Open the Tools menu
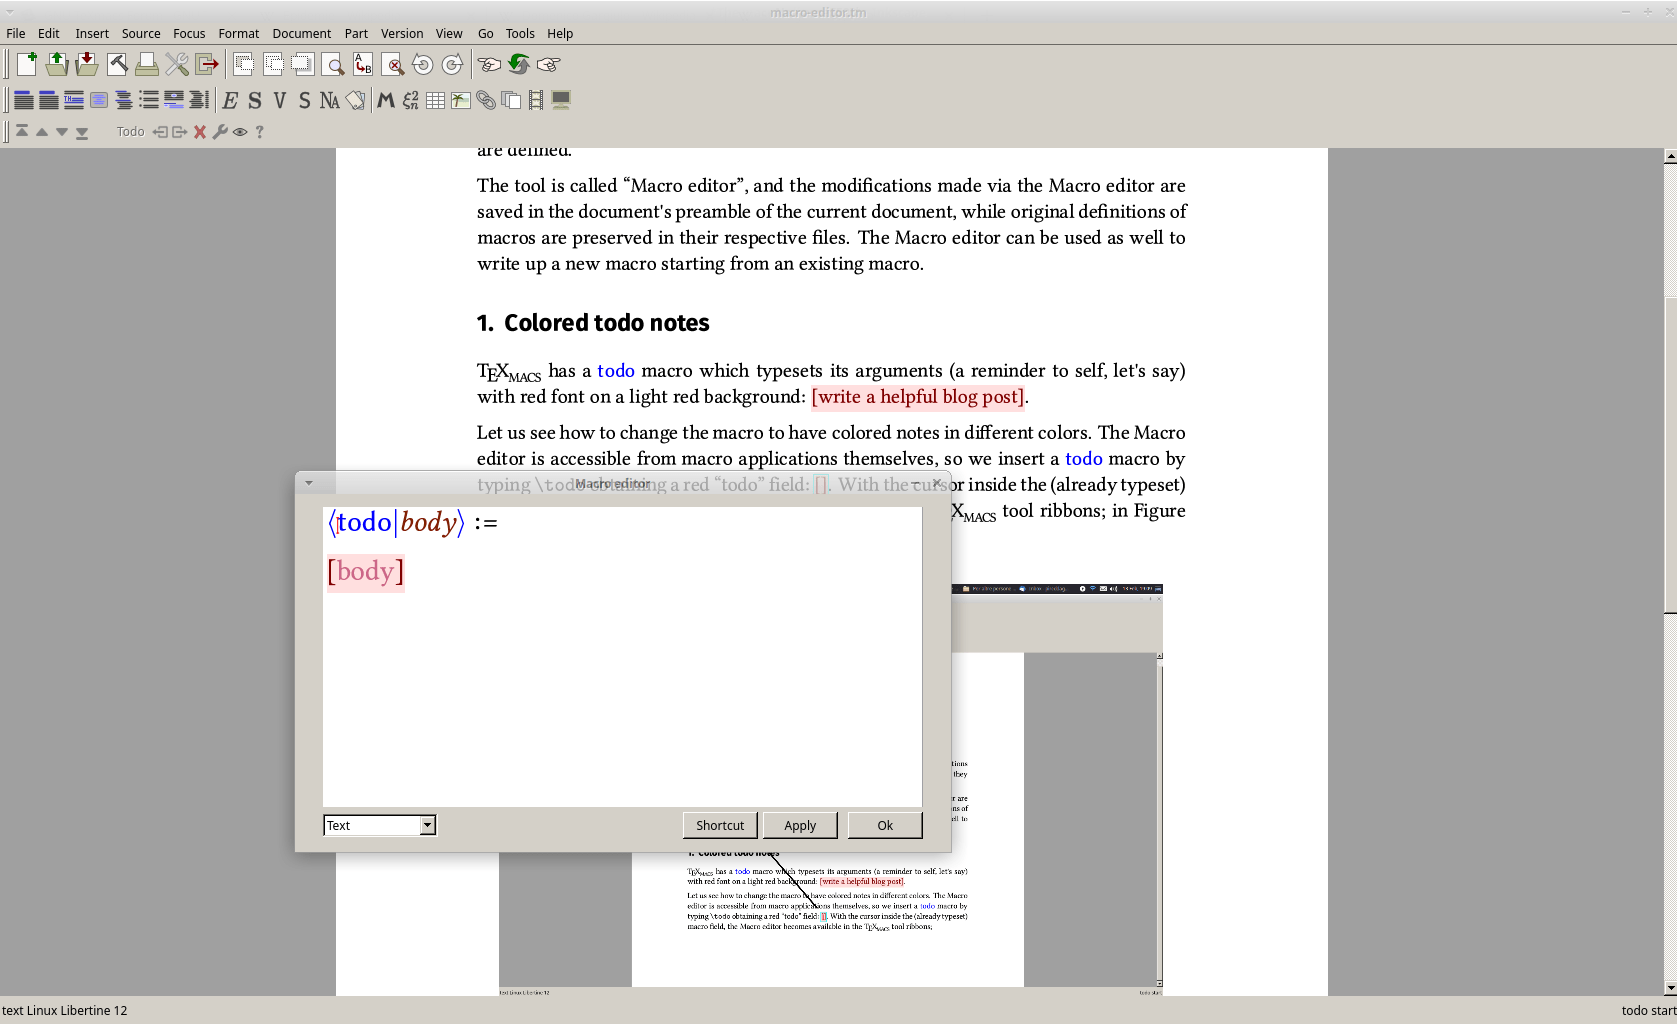Viewport: 1677px width, 1024px height. click(x=520, y=33)
